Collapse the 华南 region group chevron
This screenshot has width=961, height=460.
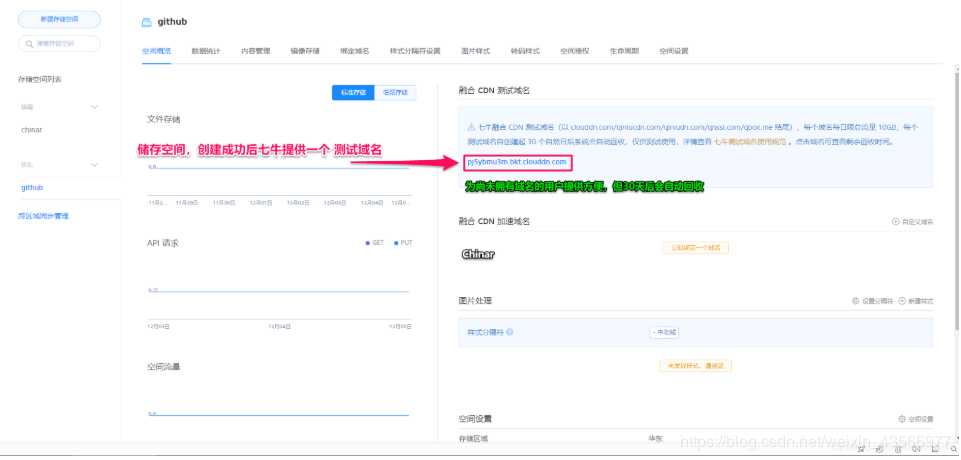coord(94,107)
